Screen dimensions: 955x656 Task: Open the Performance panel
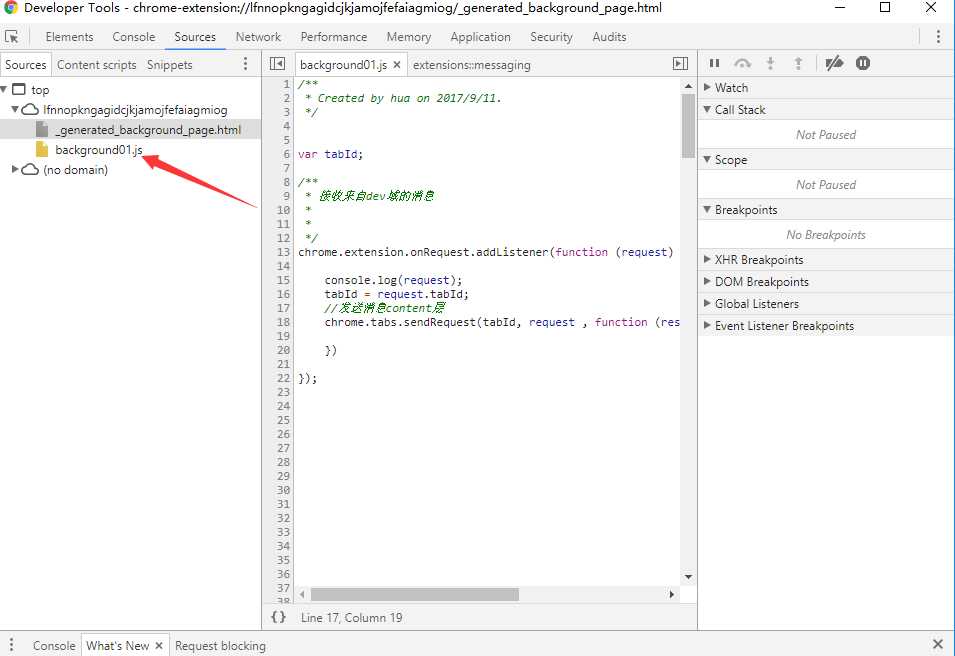(x=334, y=37)
